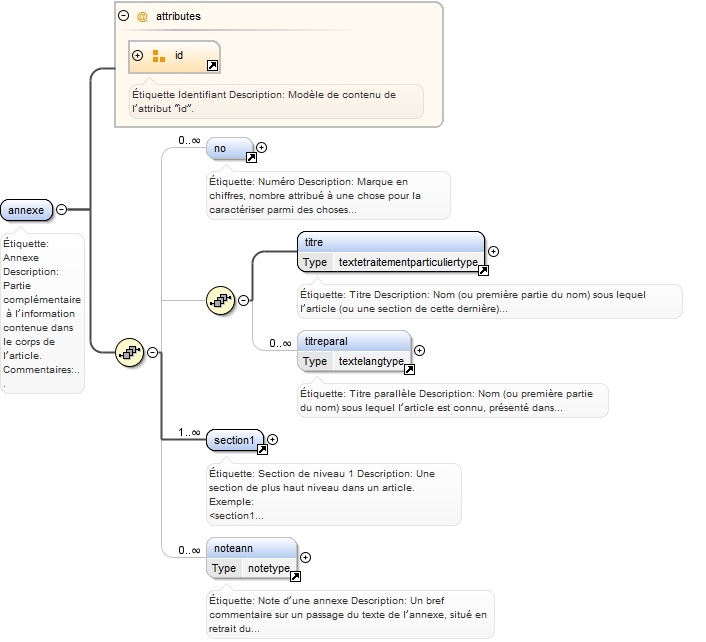706x642 pixels.
Task: Click the orange id attribute icon
Action: point(158,56)
